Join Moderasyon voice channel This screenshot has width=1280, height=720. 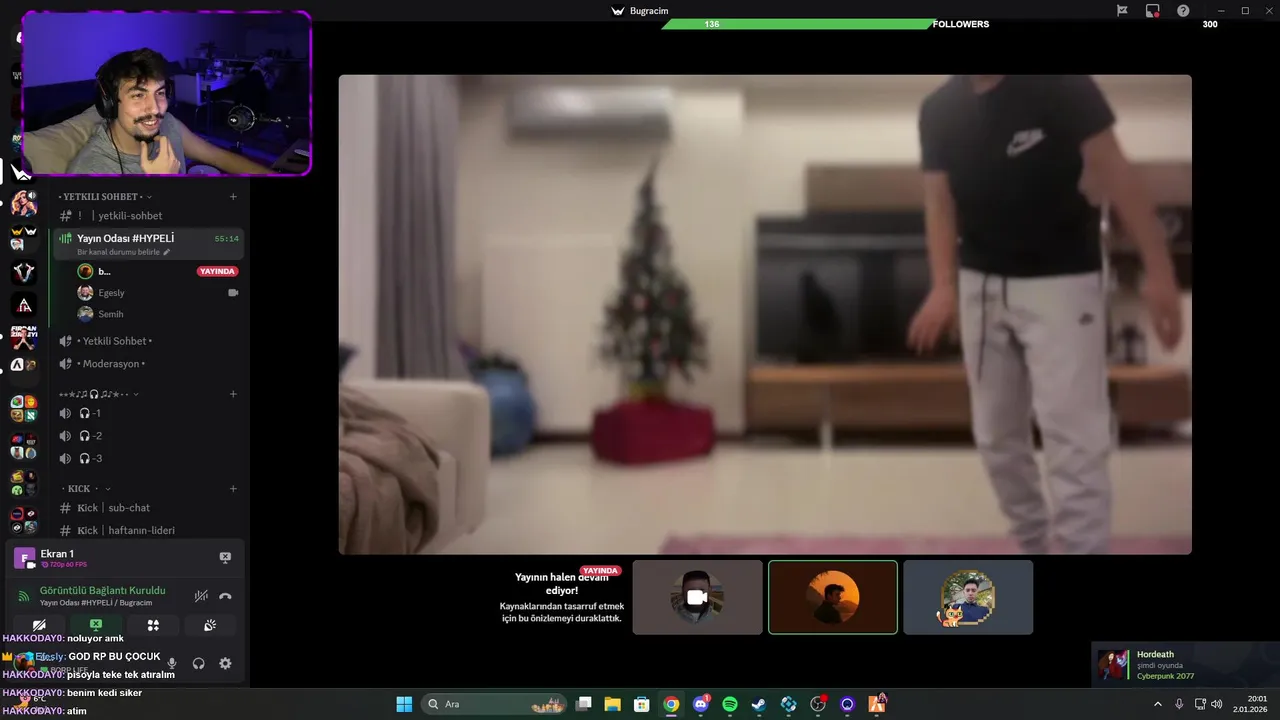pos(148,364)
